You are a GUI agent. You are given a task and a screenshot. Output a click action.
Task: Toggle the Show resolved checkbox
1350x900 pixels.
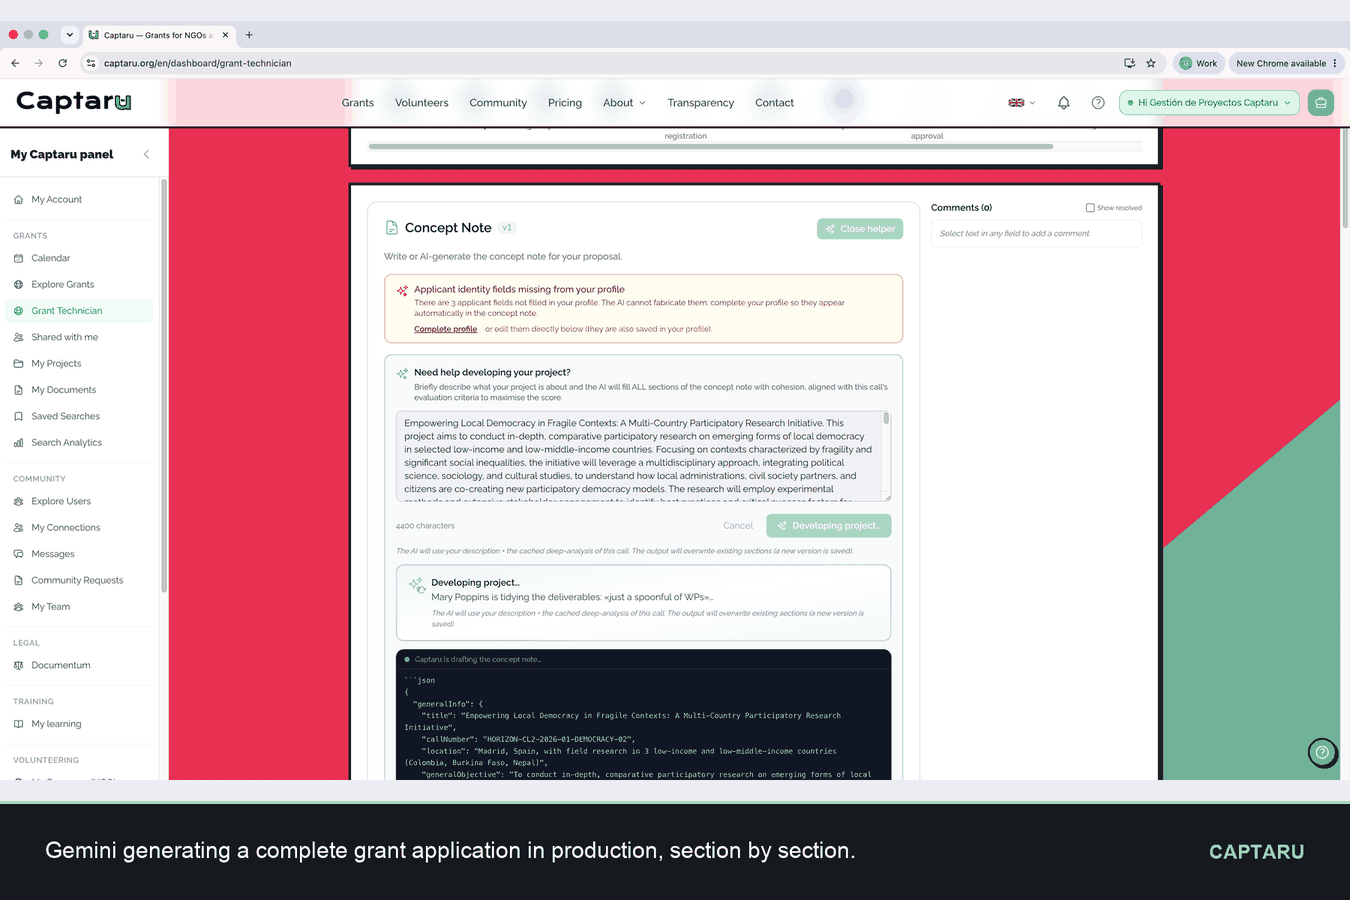tap(1090, 208)
